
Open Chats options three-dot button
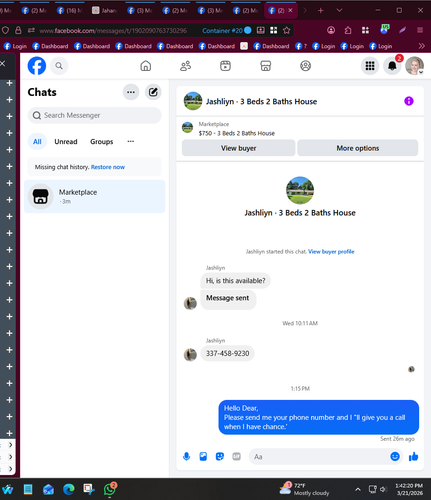[131, 92]
